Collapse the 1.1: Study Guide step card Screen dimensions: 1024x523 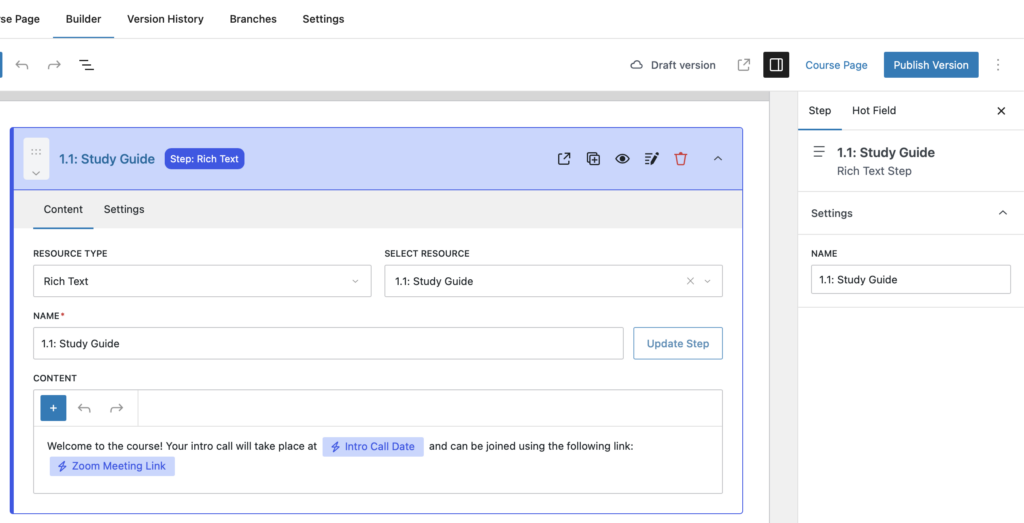tap(718, 159)
